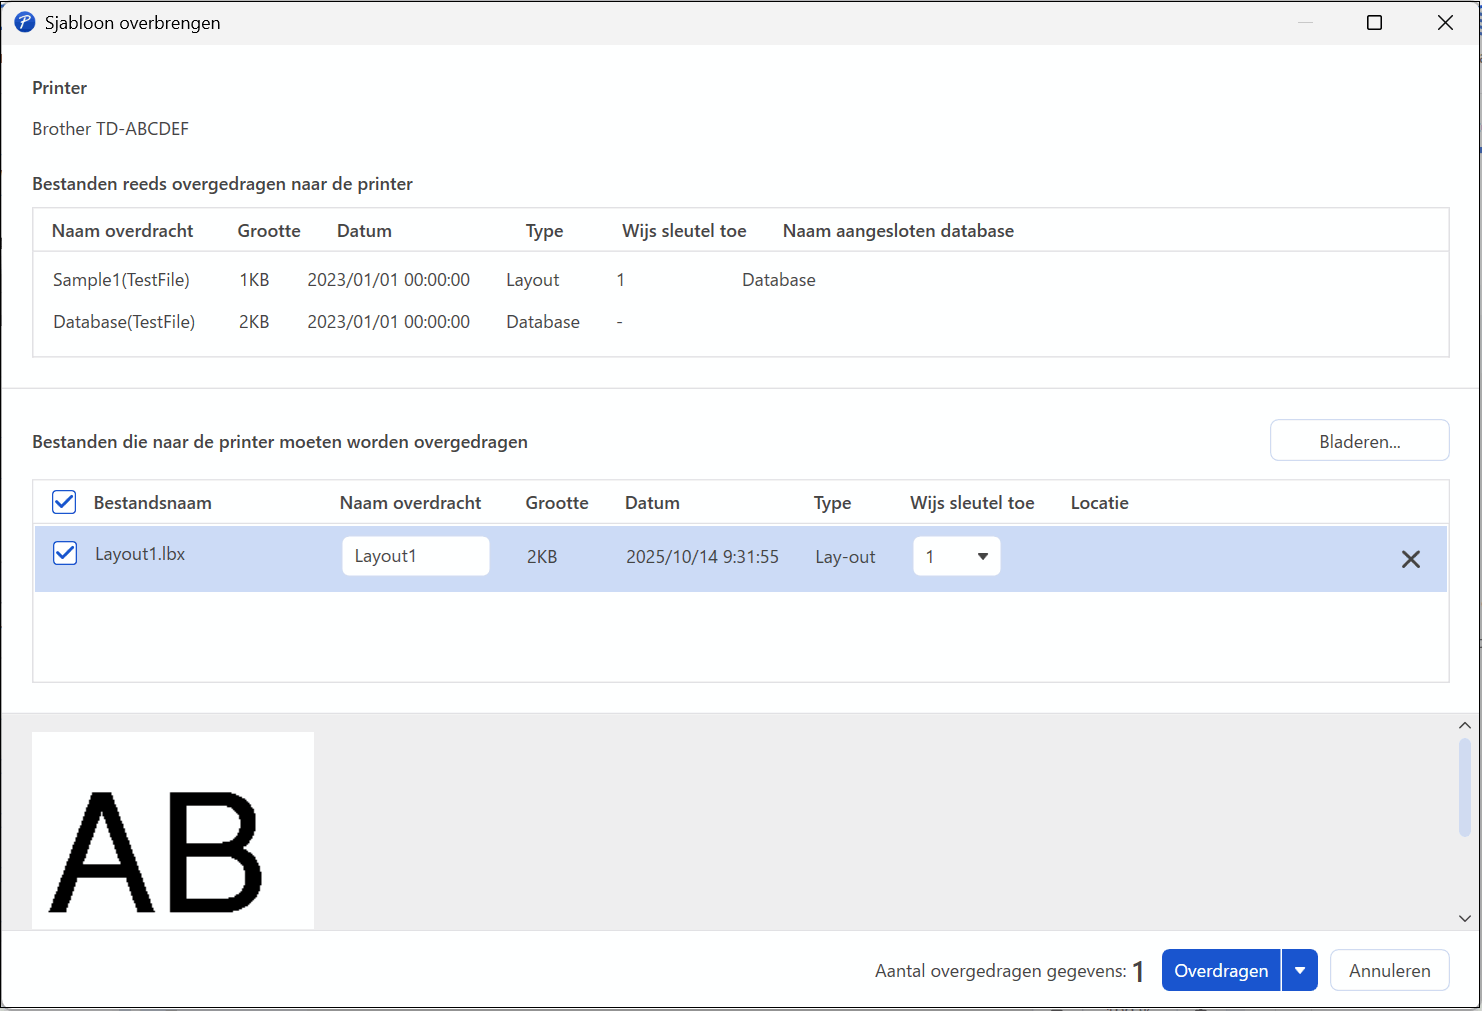Screen dimensions: 1482x1011
Task: Select Sample1(TestFile) transferred row
Action: 121,280
